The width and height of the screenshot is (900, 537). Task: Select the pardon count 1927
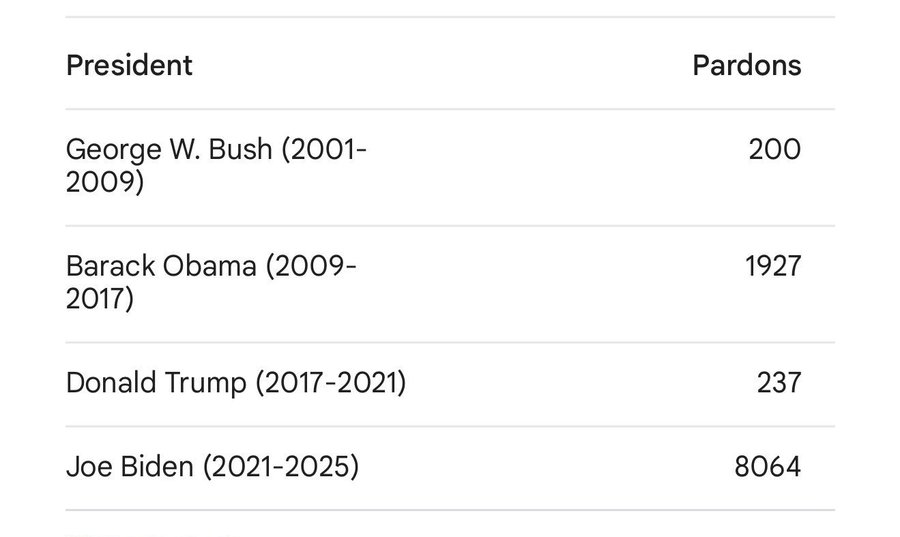click(773, 266)
